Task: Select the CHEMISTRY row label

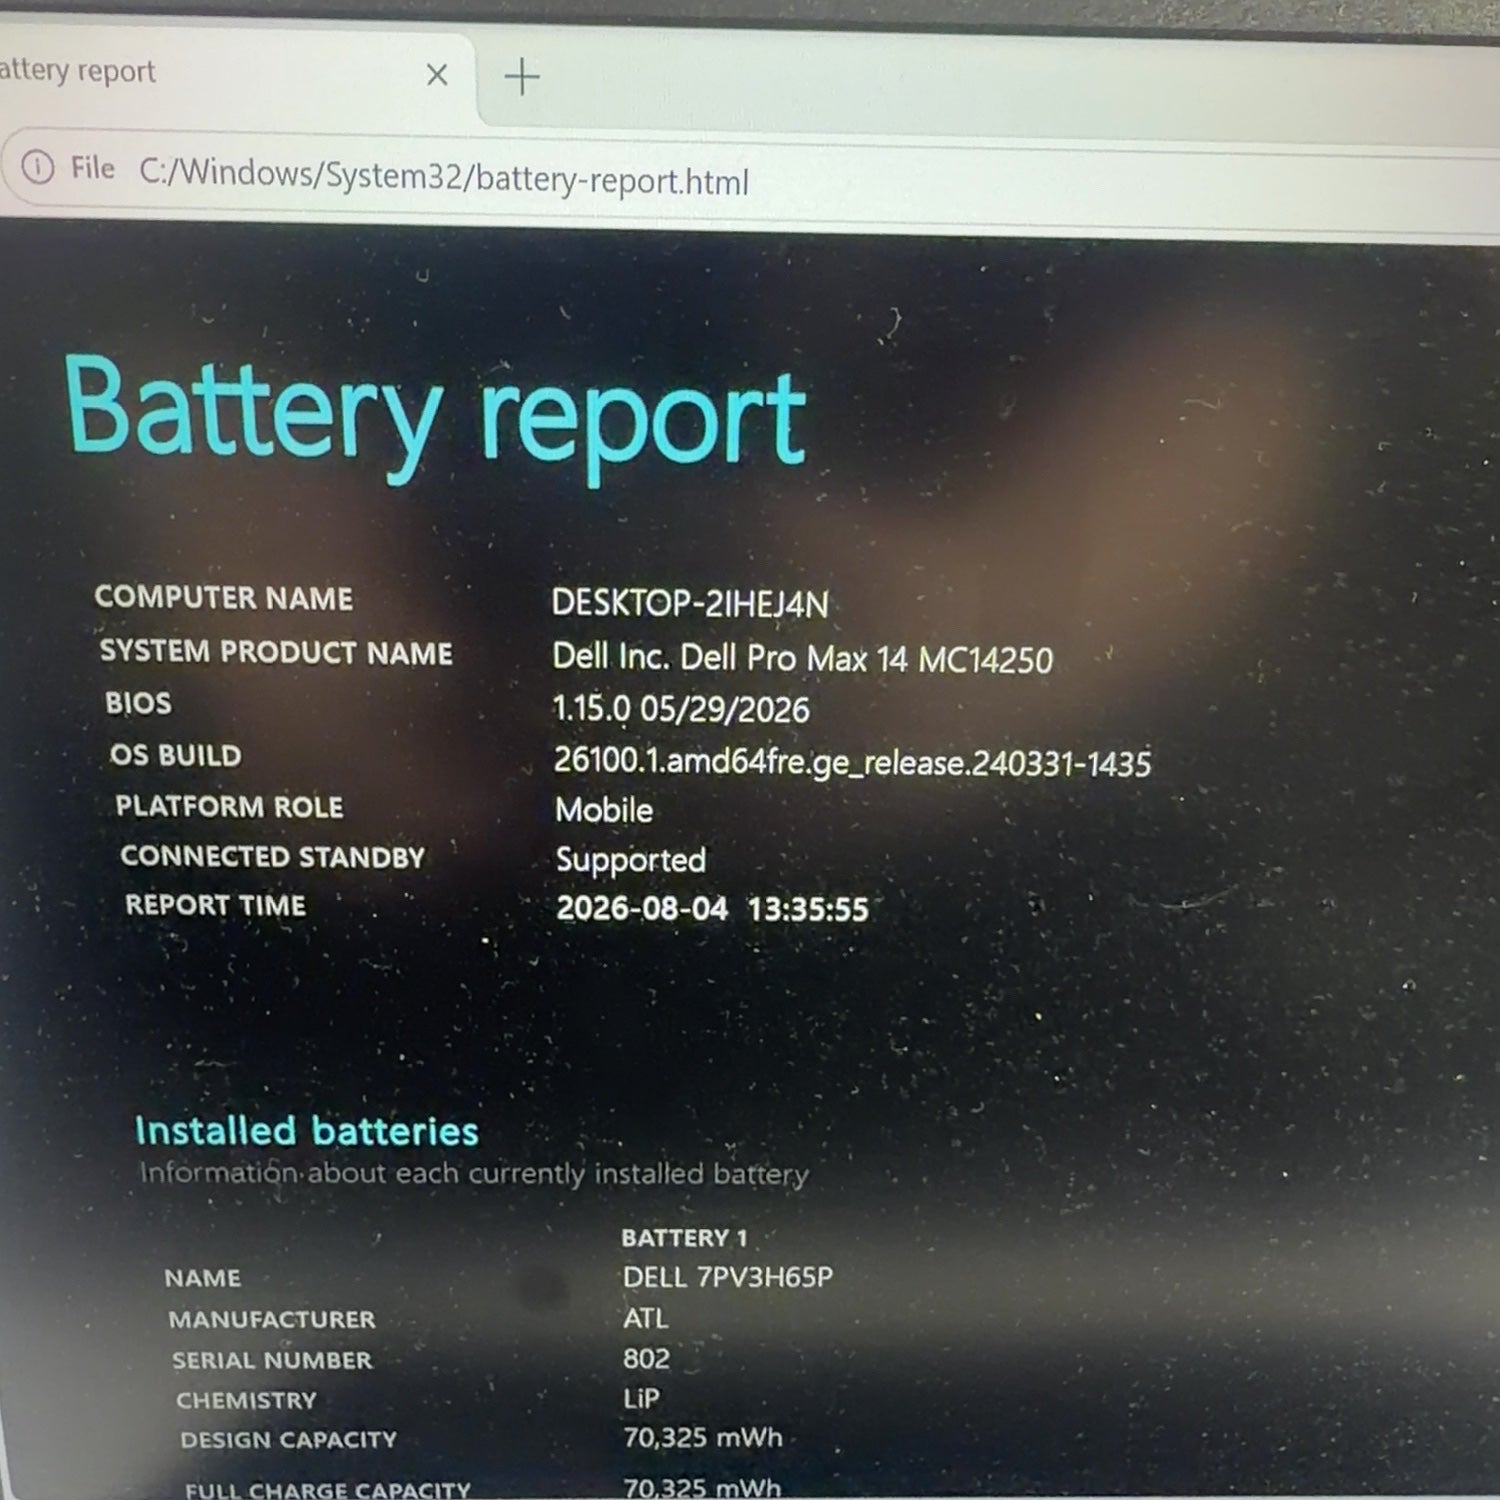Action: point(246,1400)
